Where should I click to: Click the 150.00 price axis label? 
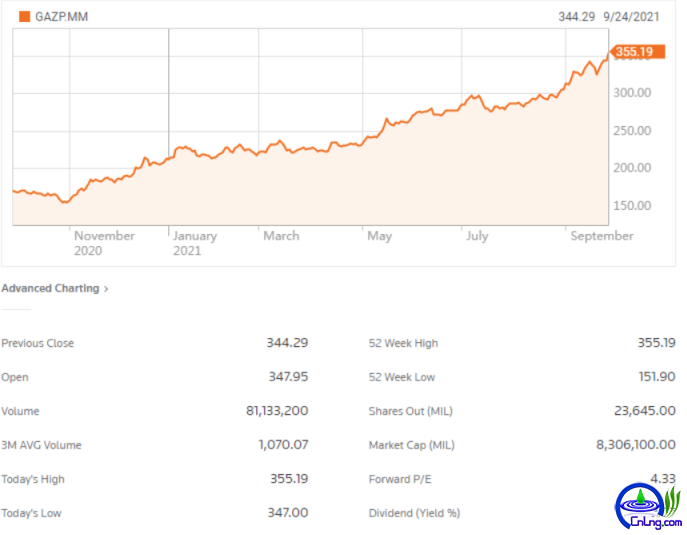pyautogui.click(x=632, y=205)
